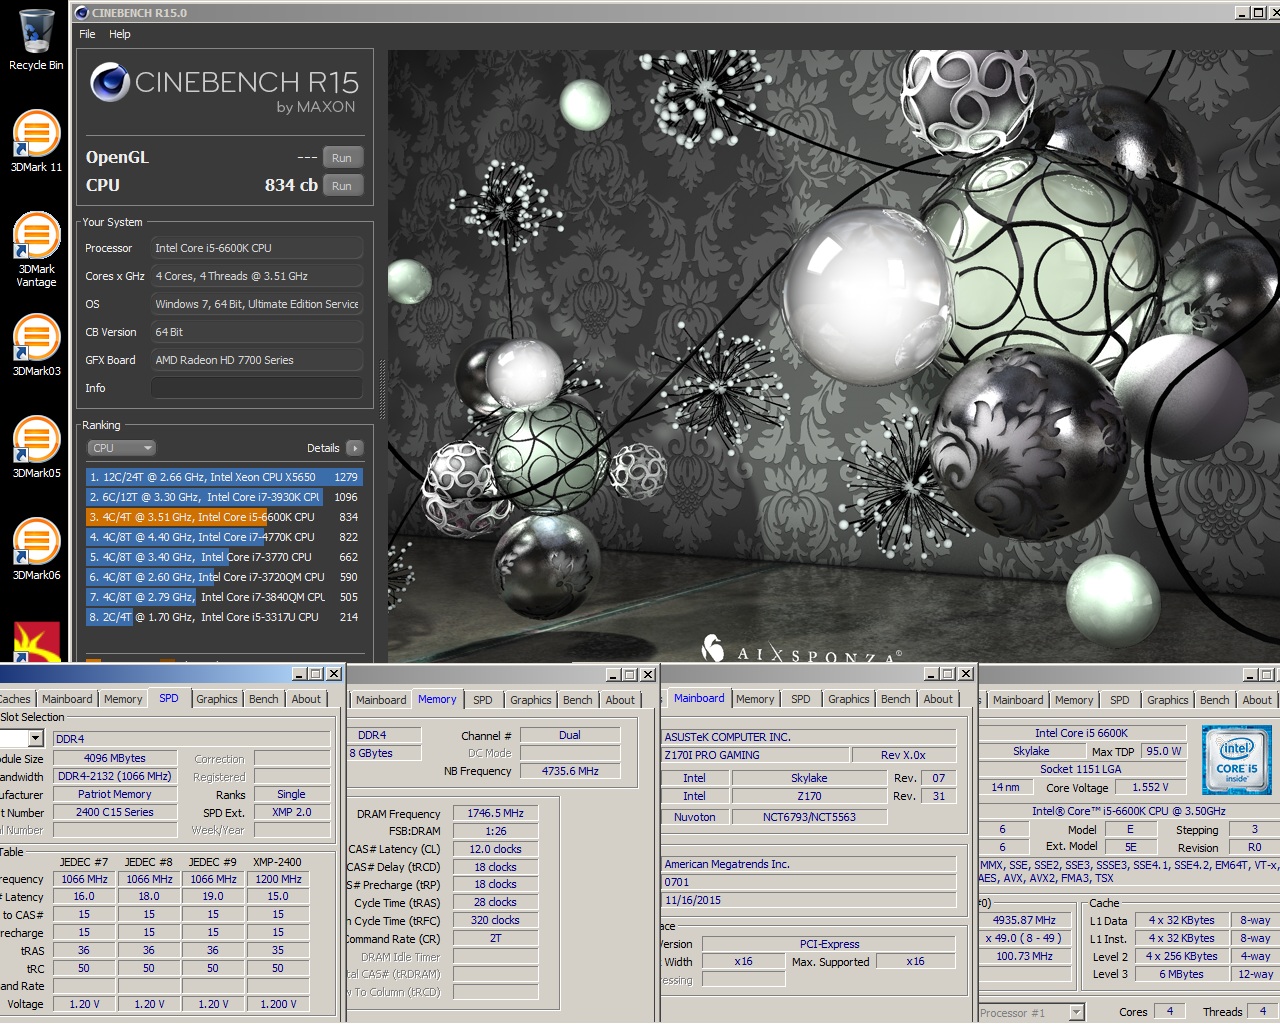Click the Info input field
This screenshot has width=1280, height=1024.
[257, 388]
